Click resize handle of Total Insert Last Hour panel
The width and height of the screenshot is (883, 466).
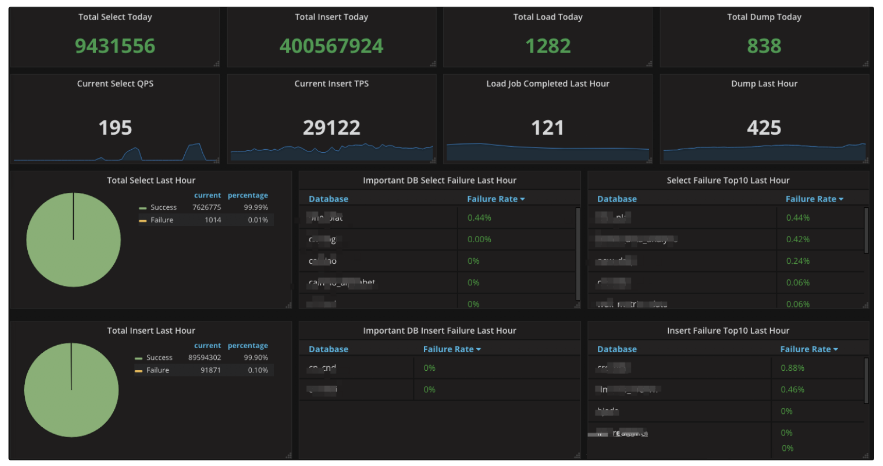click(288, 455)
